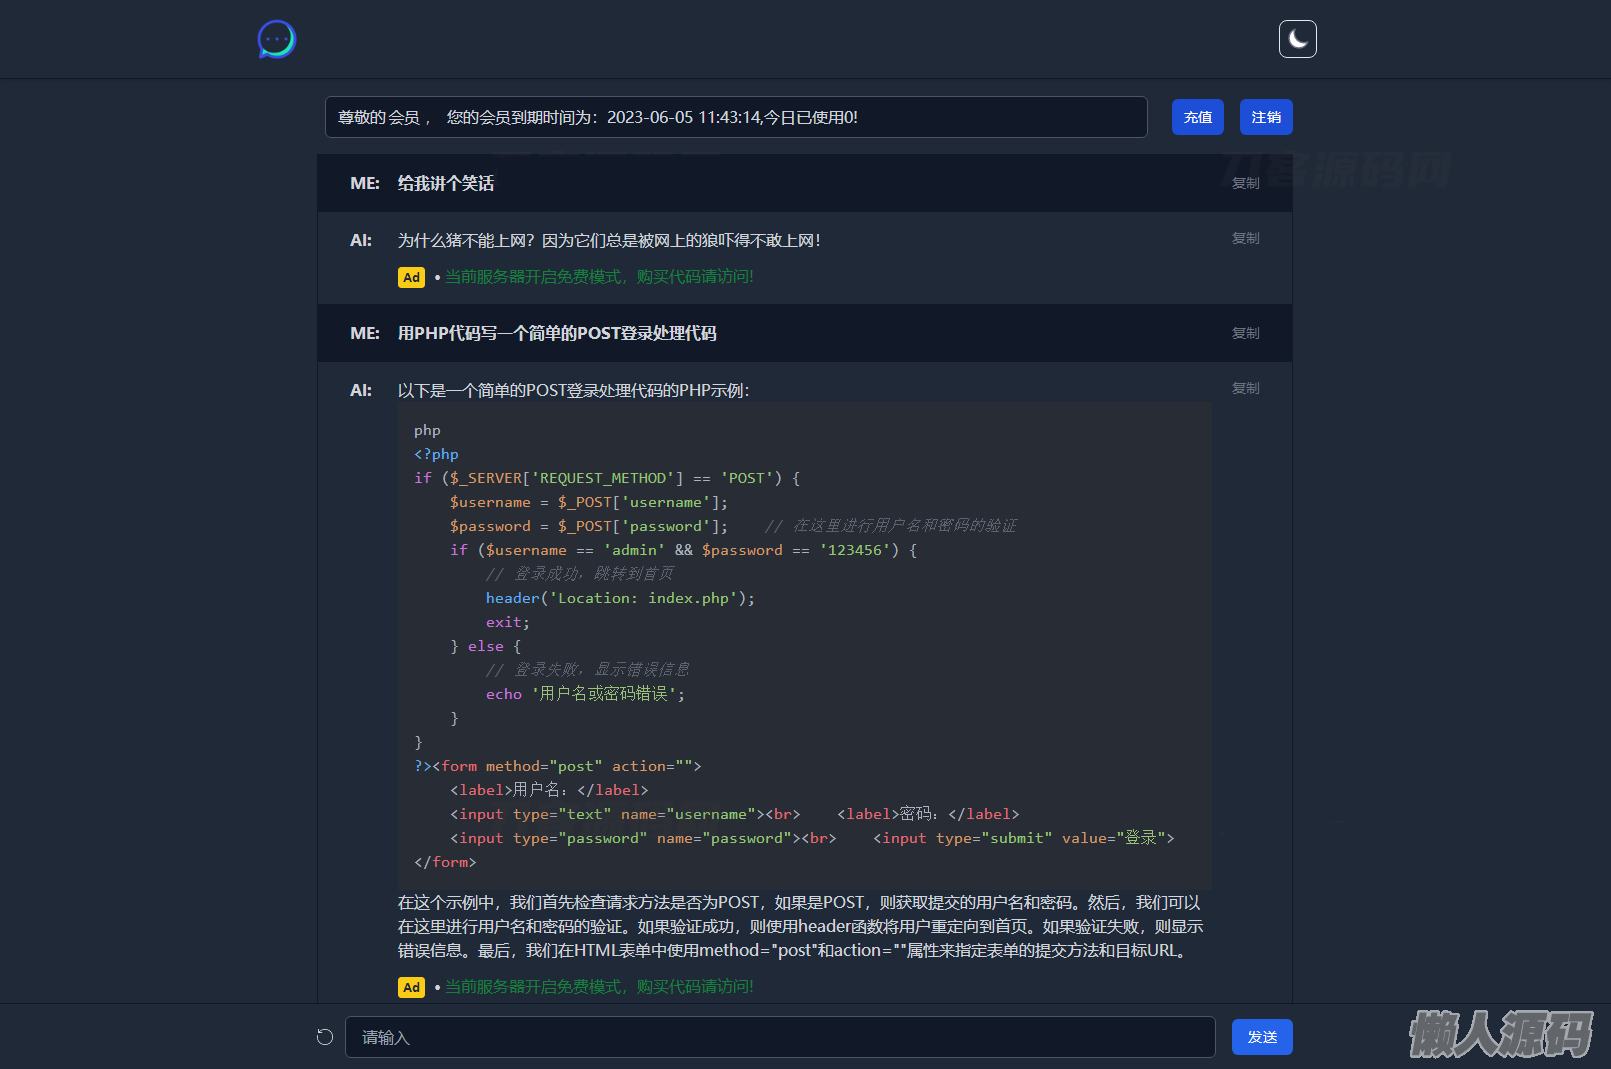Click the membership expiry notice box
The height and width of the screenshot is (1069, 1611).
tap(735, 117)
